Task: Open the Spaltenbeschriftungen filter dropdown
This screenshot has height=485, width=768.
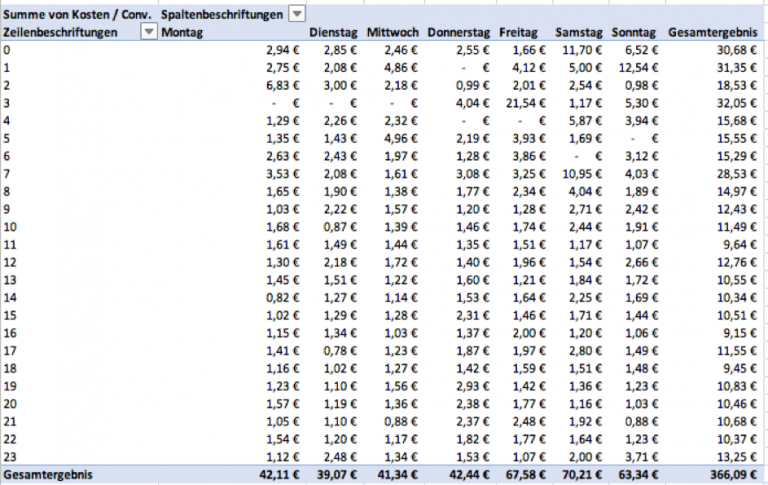Action: 296,14
